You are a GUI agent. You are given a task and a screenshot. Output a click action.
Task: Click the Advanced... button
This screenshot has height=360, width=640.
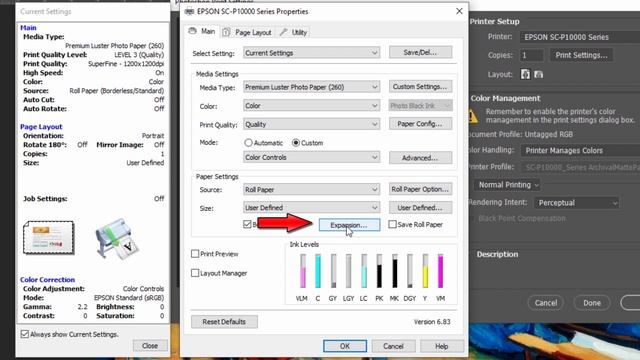420,158
